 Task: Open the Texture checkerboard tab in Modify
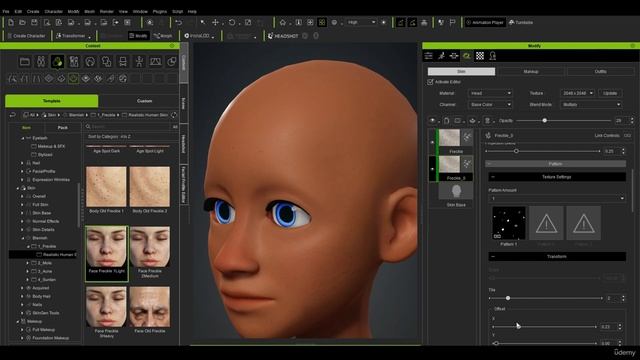480,56
